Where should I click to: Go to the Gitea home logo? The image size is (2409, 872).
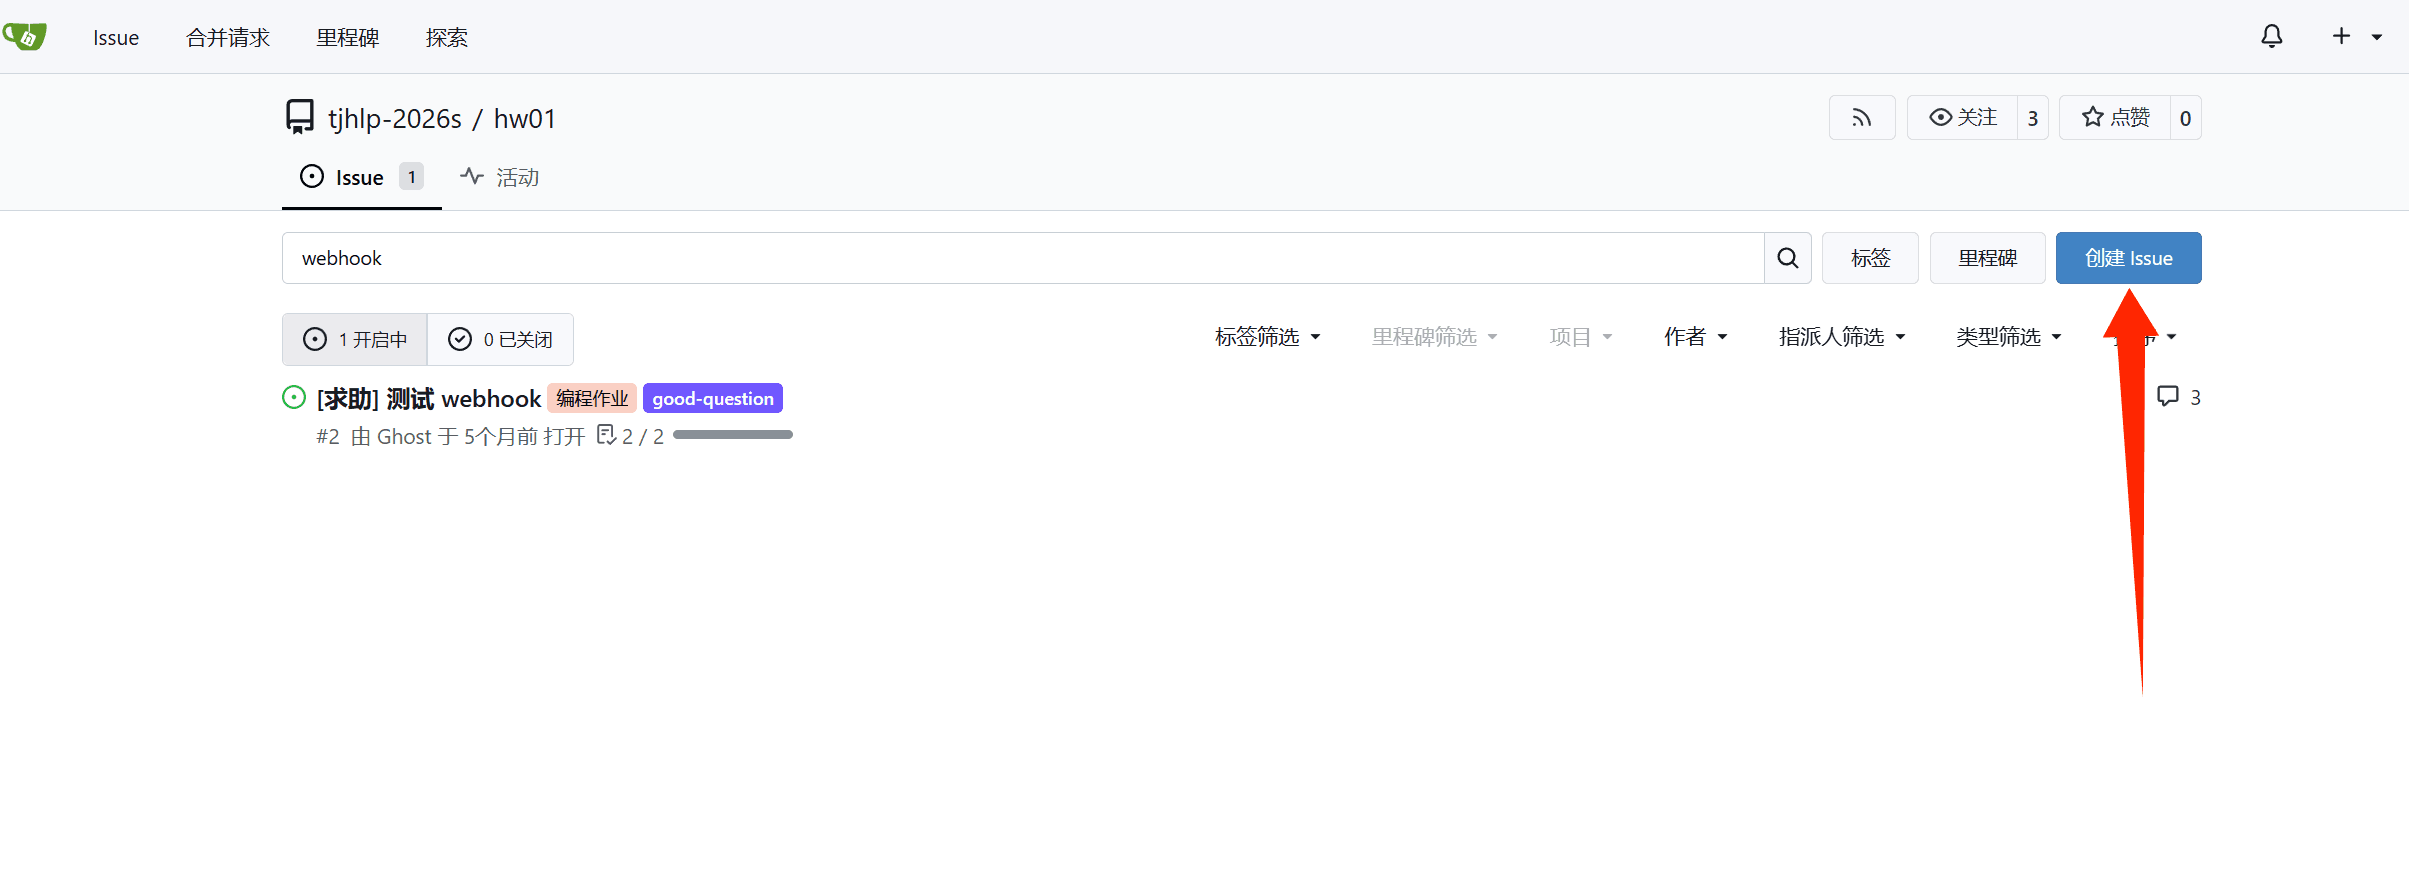pyautogui.click(x=25, y=37)
